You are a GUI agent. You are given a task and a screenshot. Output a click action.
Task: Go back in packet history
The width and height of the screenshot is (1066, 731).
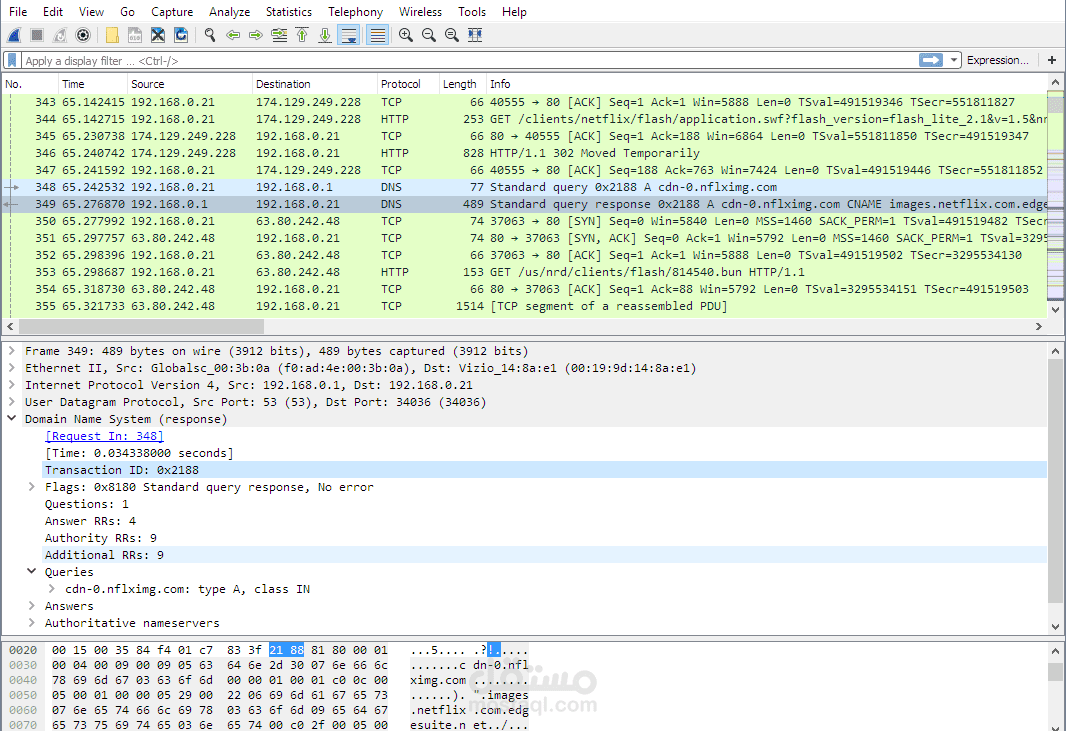click(233, 35)
